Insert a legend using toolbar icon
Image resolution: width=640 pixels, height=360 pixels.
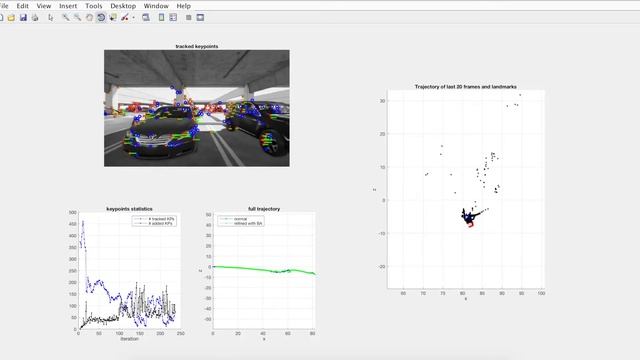pyautogui.click(x=173, y=18)
